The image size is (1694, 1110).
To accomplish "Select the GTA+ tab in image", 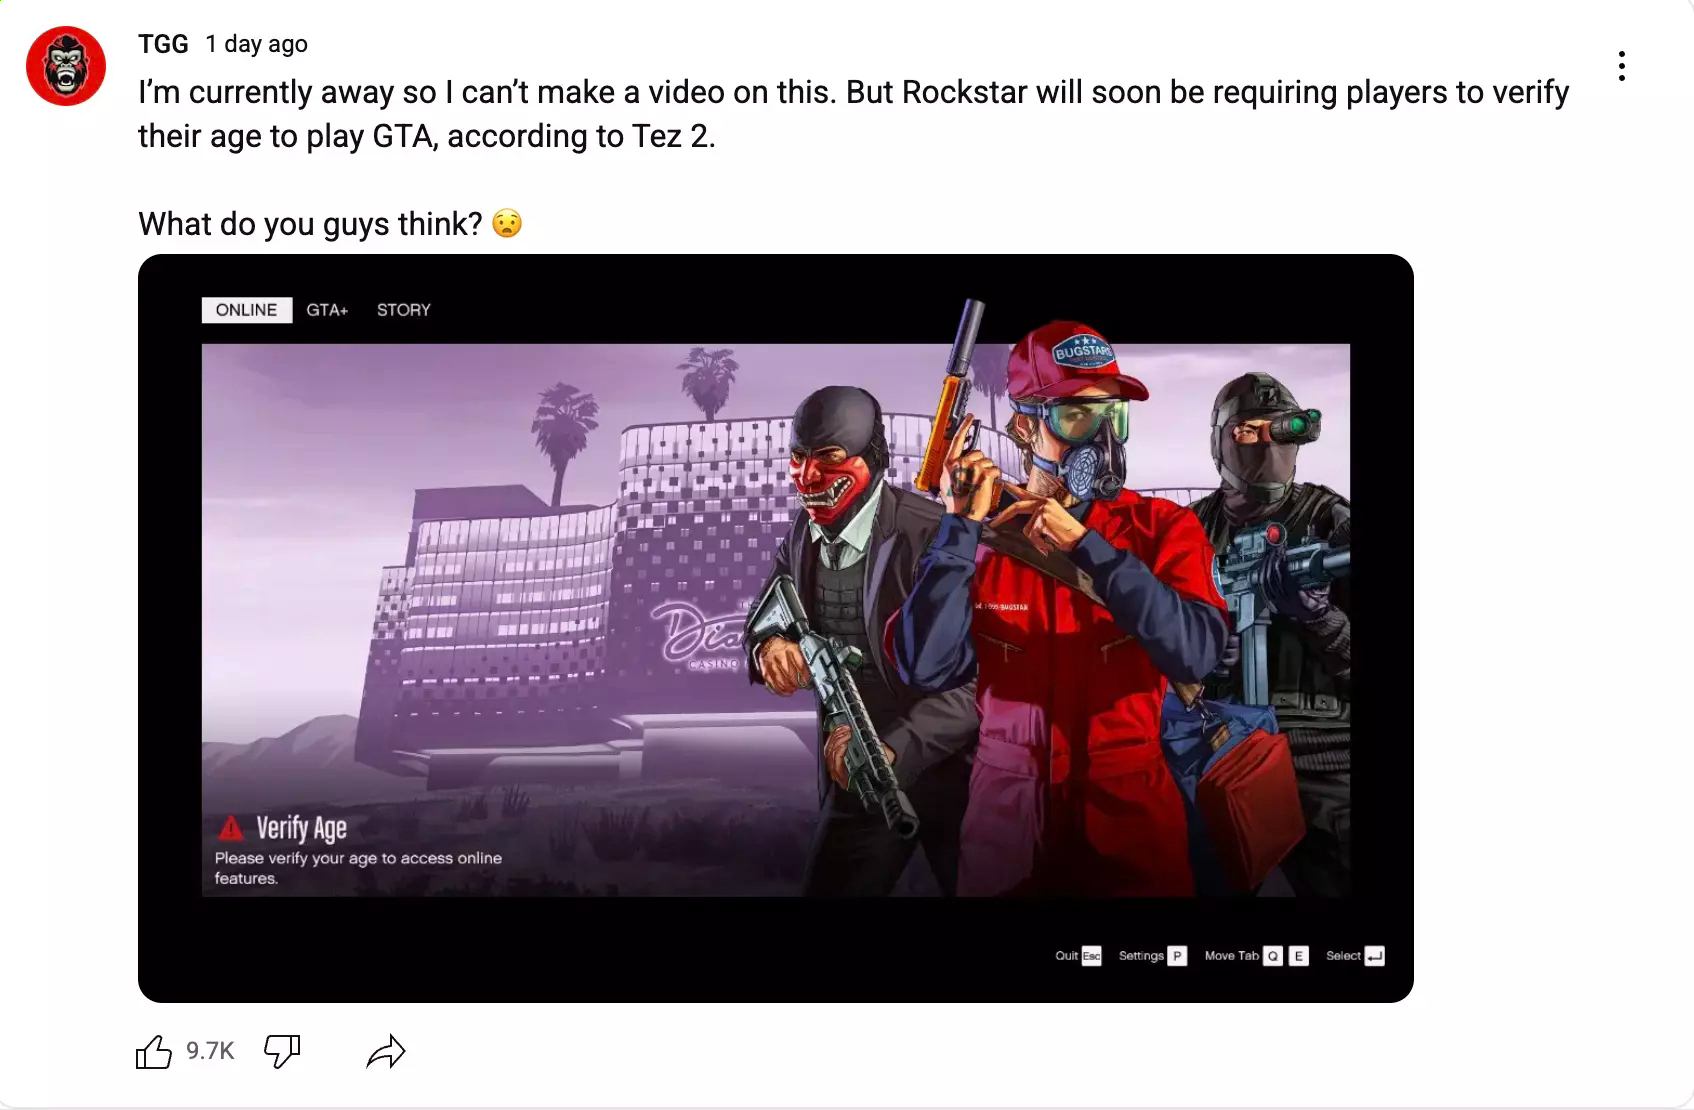I will pos(327,310).
